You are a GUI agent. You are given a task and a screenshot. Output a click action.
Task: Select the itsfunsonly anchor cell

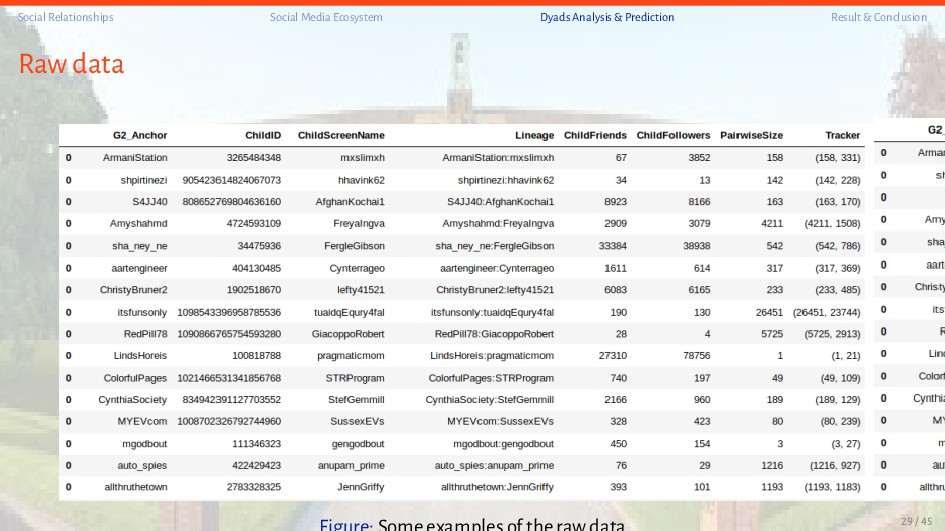coord(142,312)
